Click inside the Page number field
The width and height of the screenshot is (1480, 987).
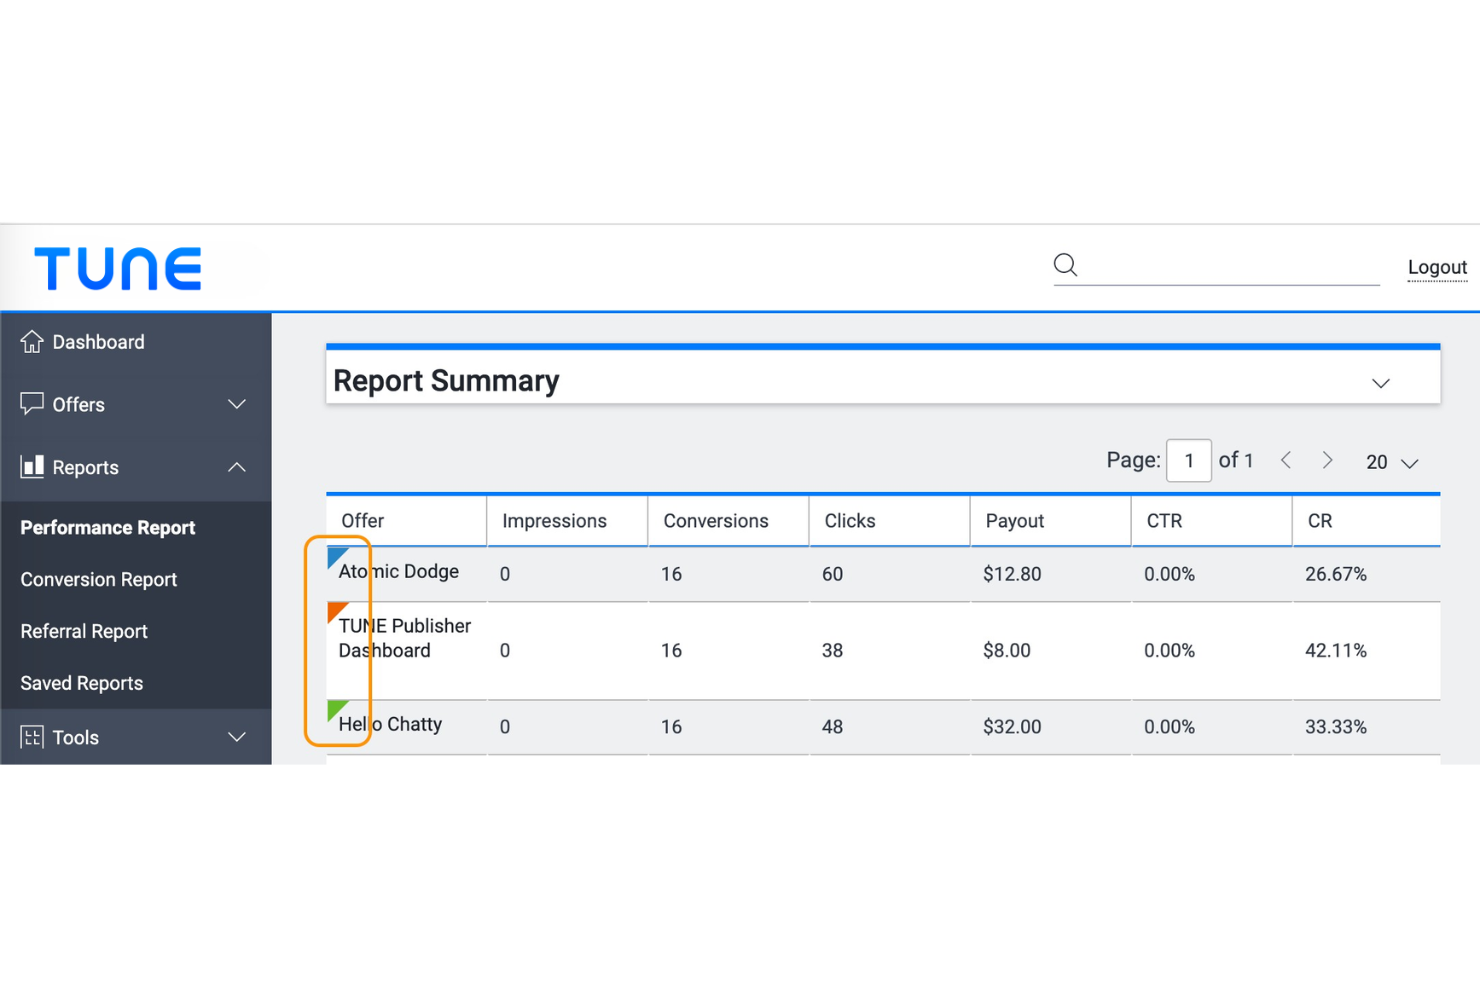[x=1188, y=460]
